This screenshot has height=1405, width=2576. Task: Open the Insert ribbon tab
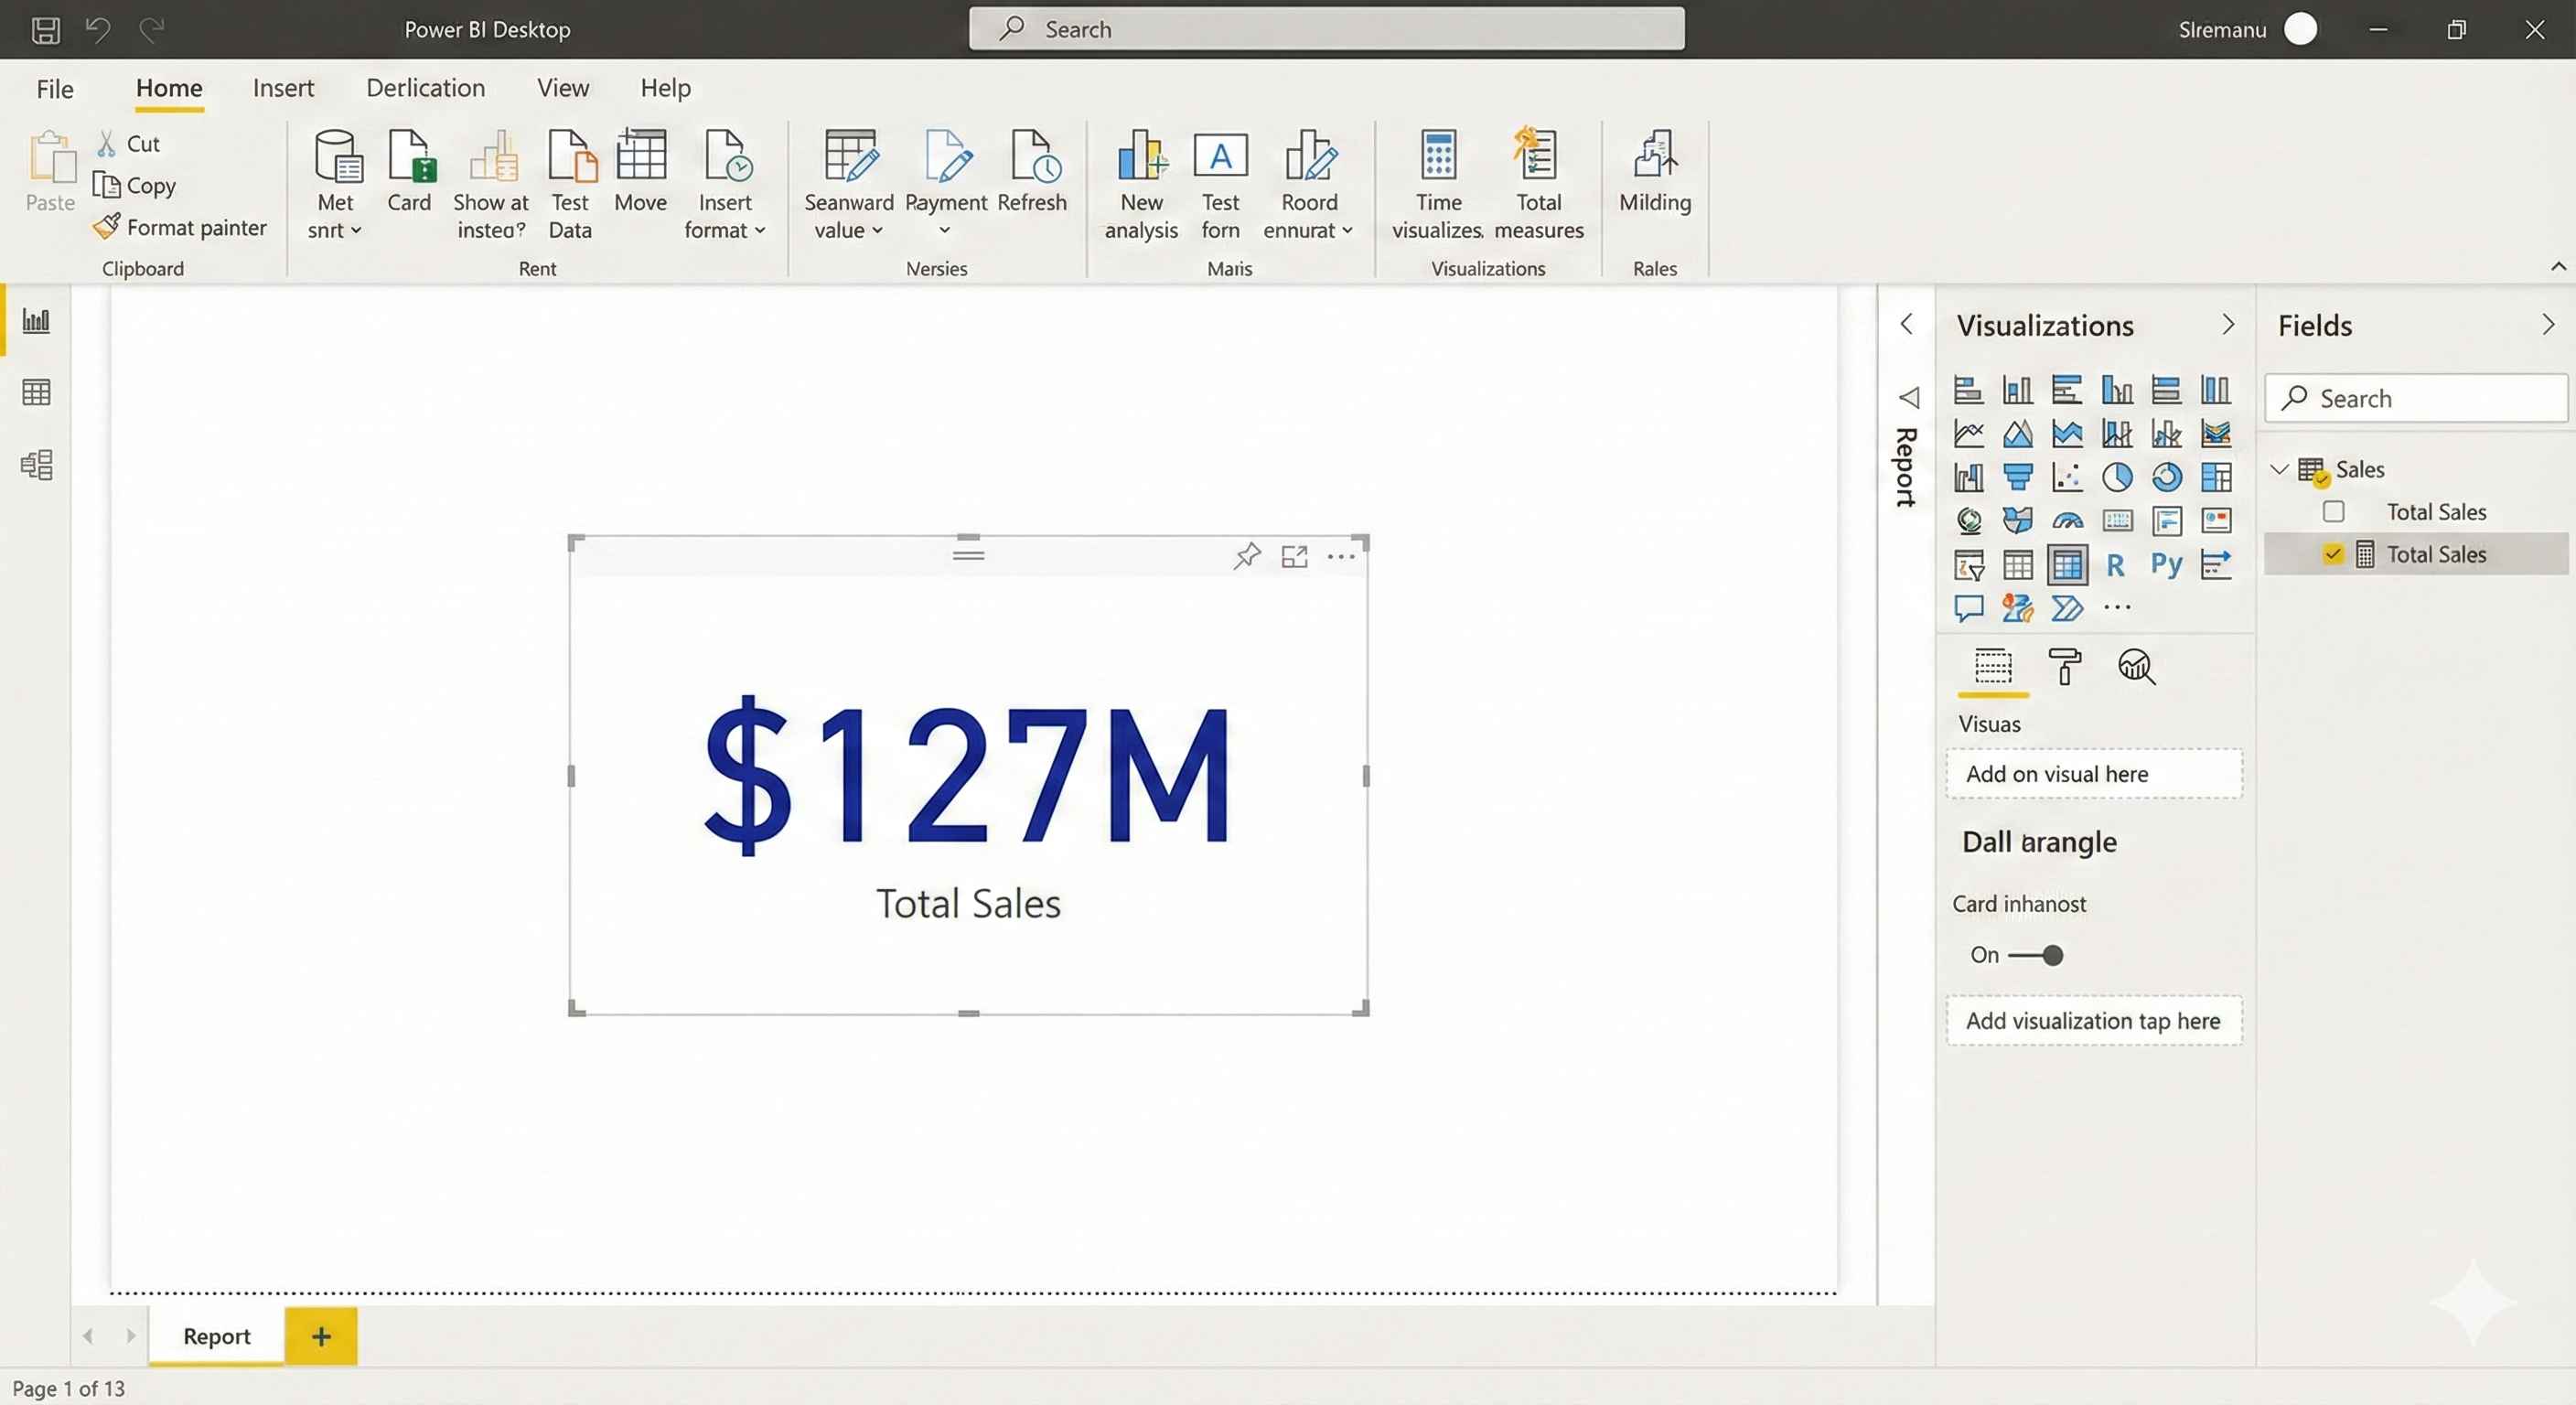pyautogui.click(x=283, y=88)
